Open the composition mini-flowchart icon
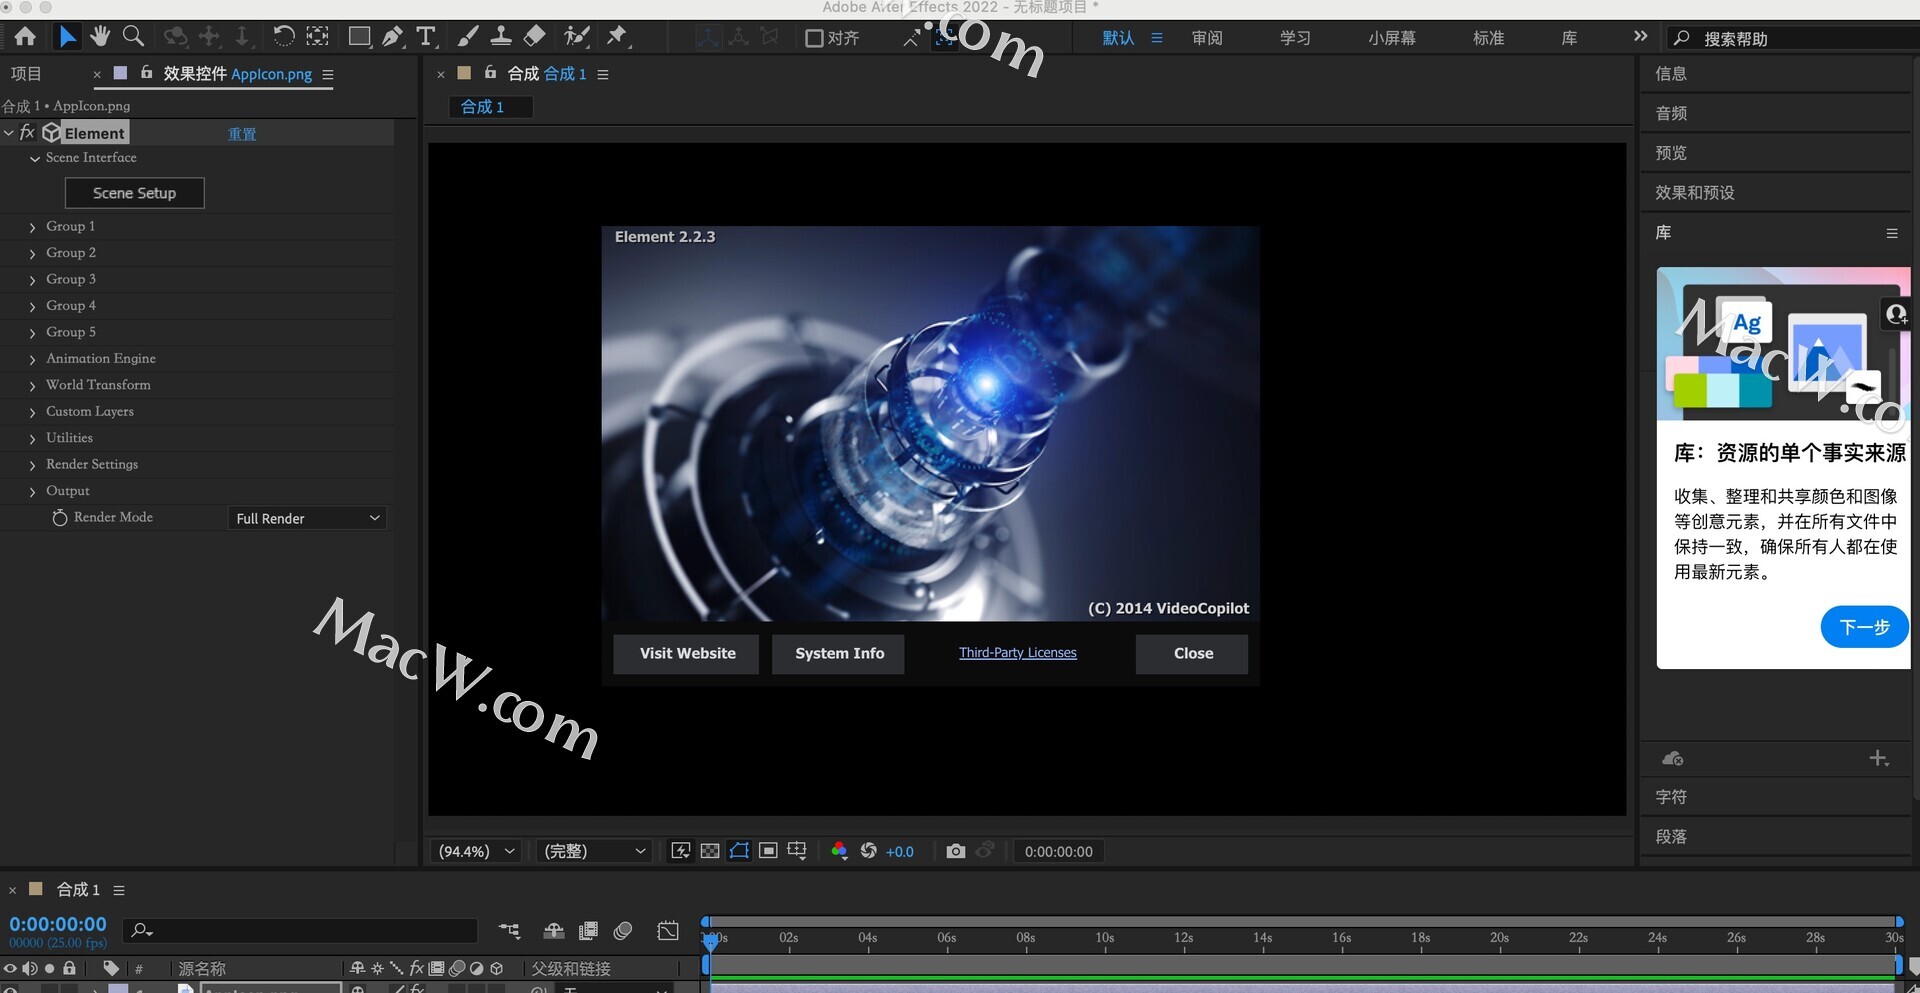1920x993 pixels. (x=509, y=931)
